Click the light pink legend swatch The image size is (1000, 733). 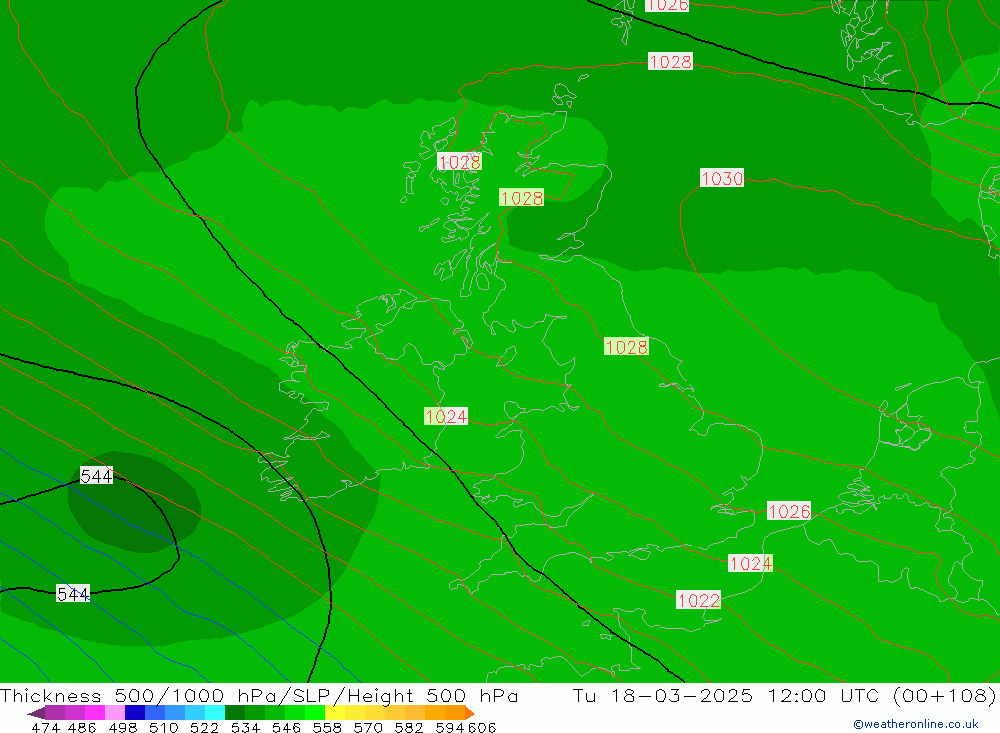click(115, 713)
